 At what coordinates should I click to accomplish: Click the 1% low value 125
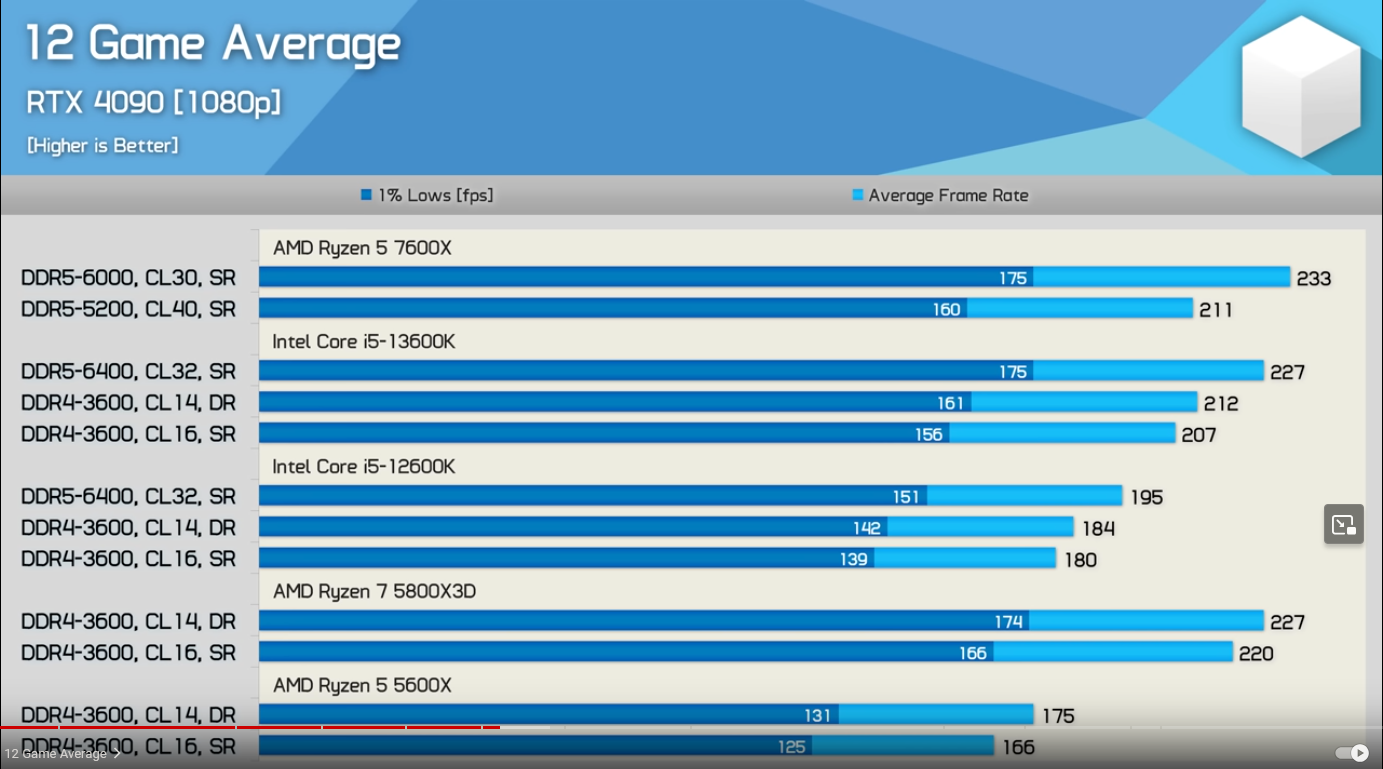(791, 747)
